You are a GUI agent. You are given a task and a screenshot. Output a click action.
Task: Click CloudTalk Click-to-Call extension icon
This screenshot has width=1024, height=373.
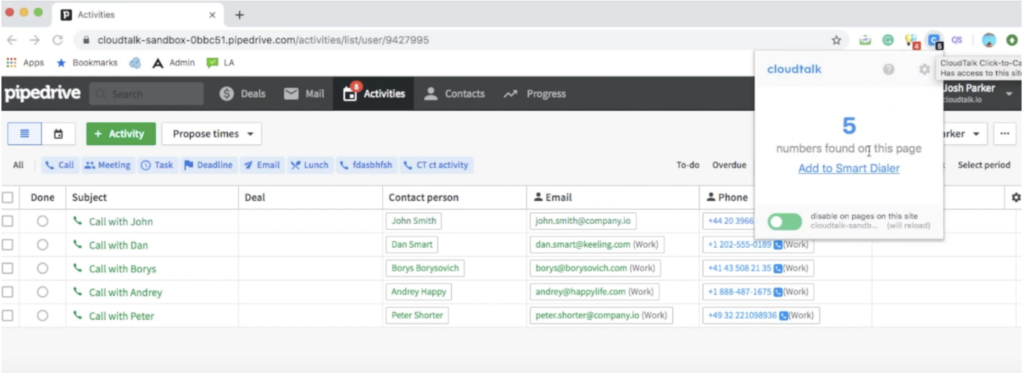click(x=935, y=41)
